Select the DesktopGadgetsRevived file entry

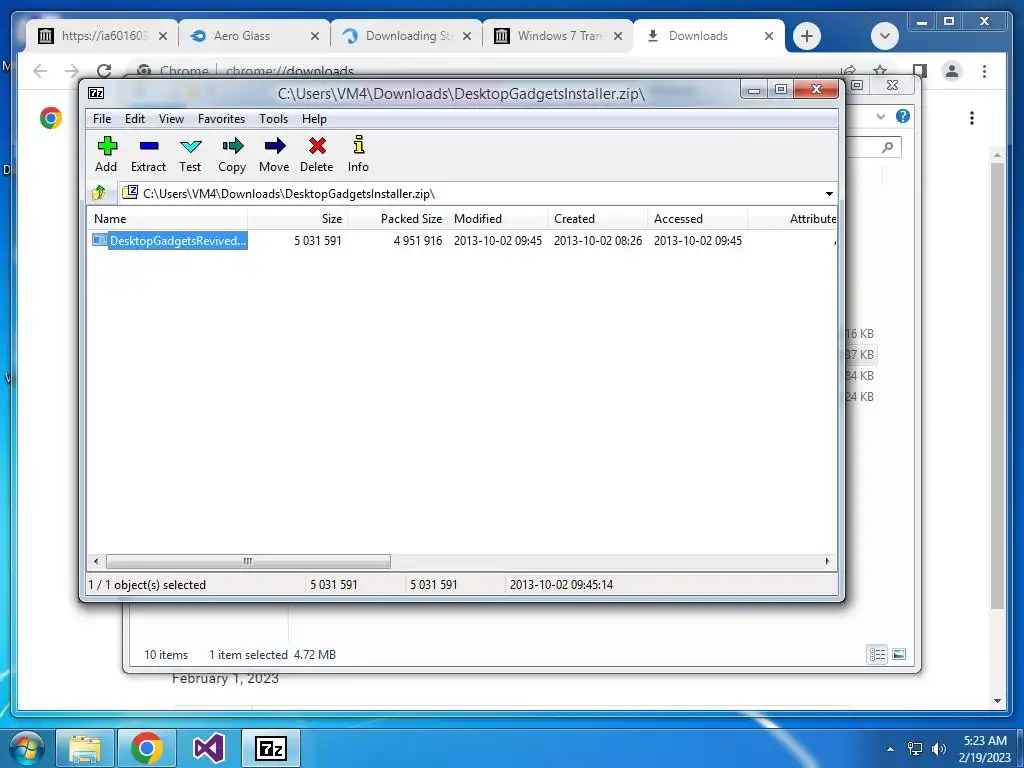(170, 241)
